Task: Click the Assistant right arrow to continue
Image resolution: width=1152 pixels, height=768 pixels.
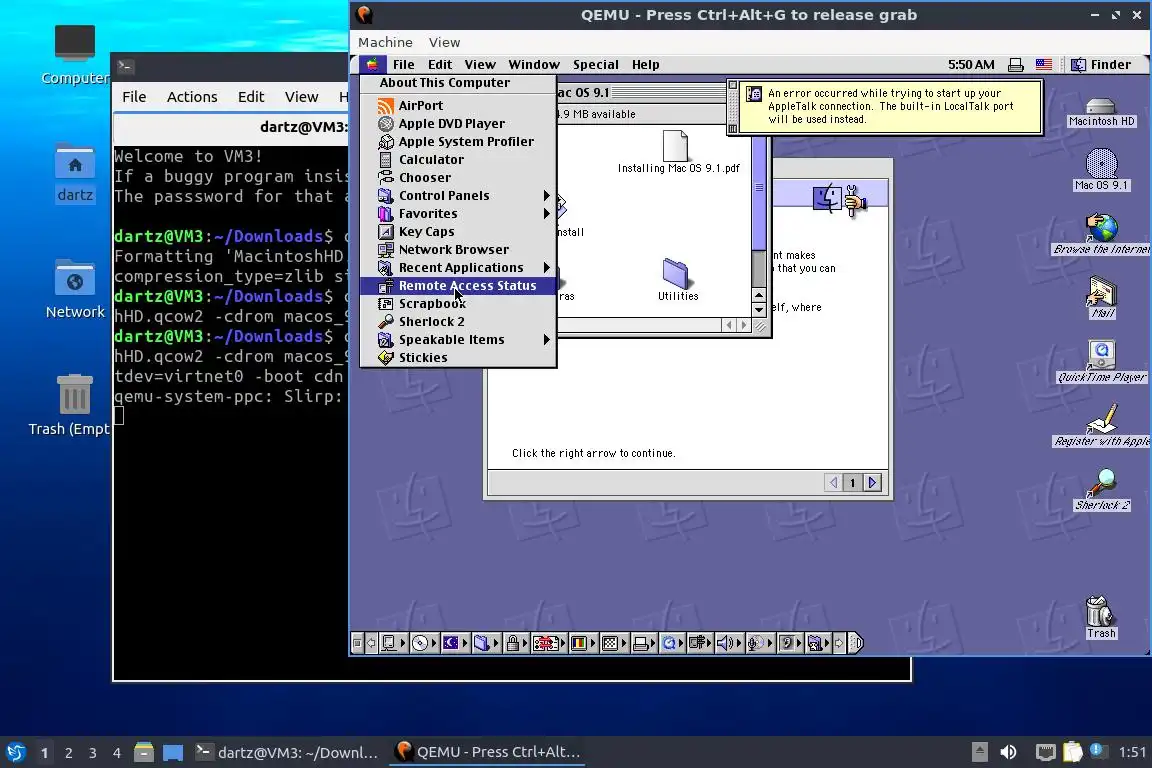Action: pos(873,483)
